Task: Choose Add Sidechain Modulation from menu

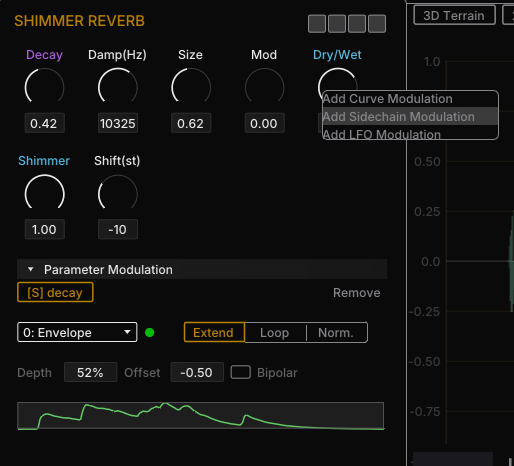Action: coord(410,117)
